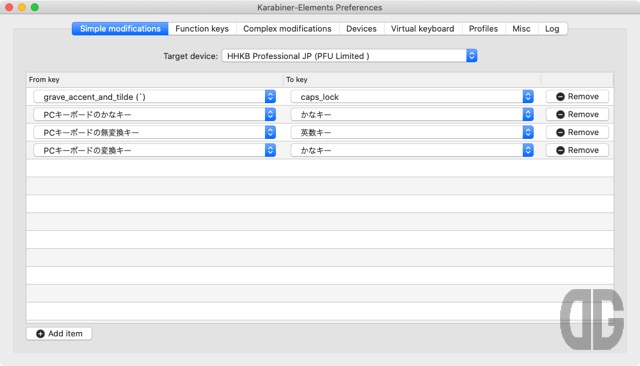This screenshot has height=366, width=640.
Task: Remove the PCキーボードの無変換キー mapping
Action: point(577,133)
